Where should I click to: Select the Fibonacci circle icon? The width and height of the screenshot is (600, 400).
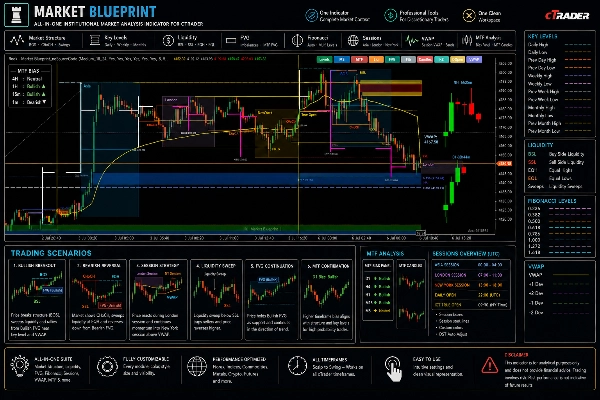297,41
